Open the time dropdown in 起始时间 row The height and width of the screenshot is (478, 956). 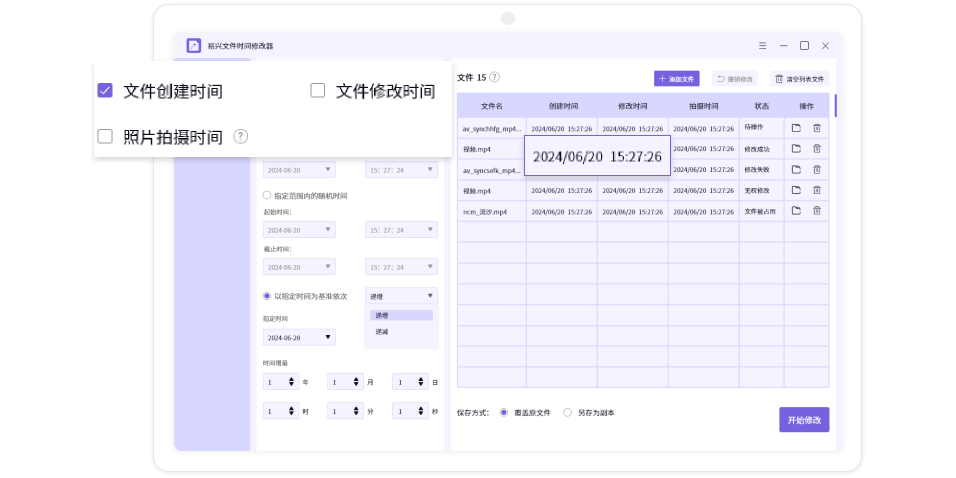tap(401, 230)
